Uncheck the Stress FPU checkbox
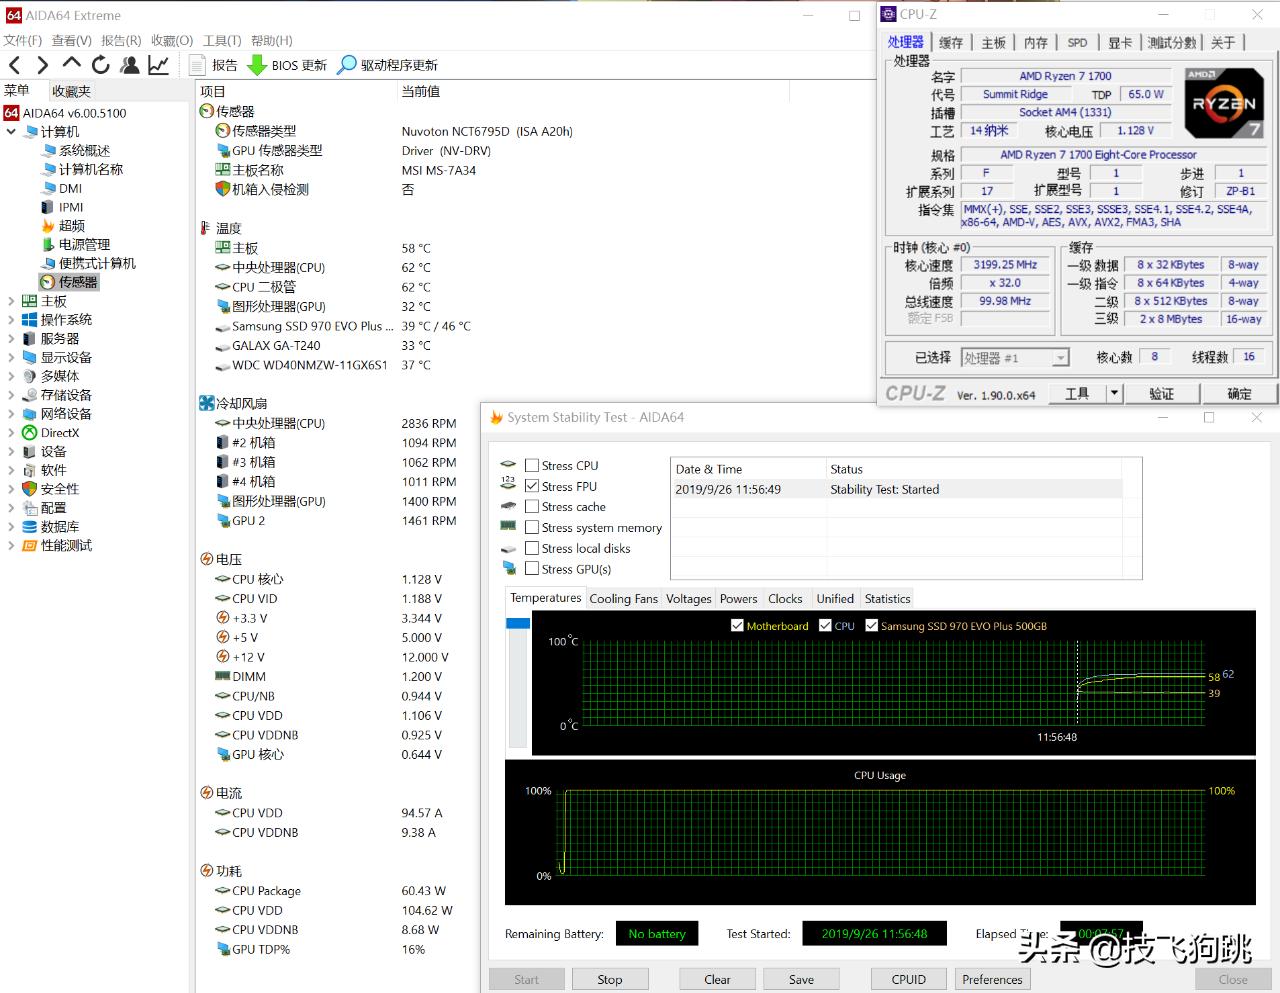Viewport: 1280px width, 993px height. [532, 487]
